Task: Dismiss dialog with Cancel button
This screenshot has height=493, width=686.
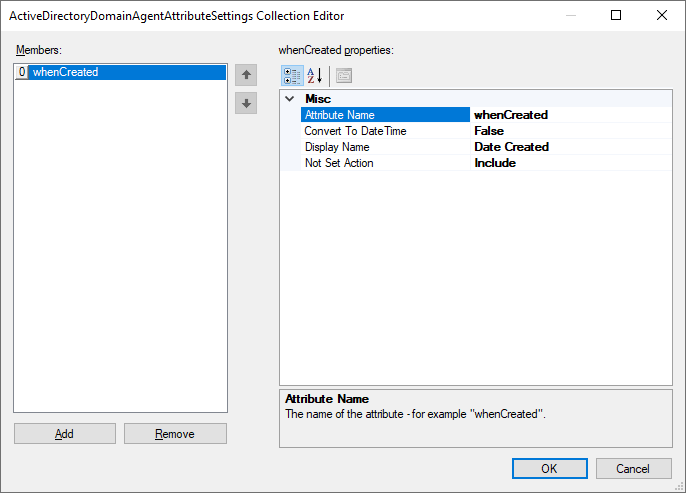Action: 633,468
